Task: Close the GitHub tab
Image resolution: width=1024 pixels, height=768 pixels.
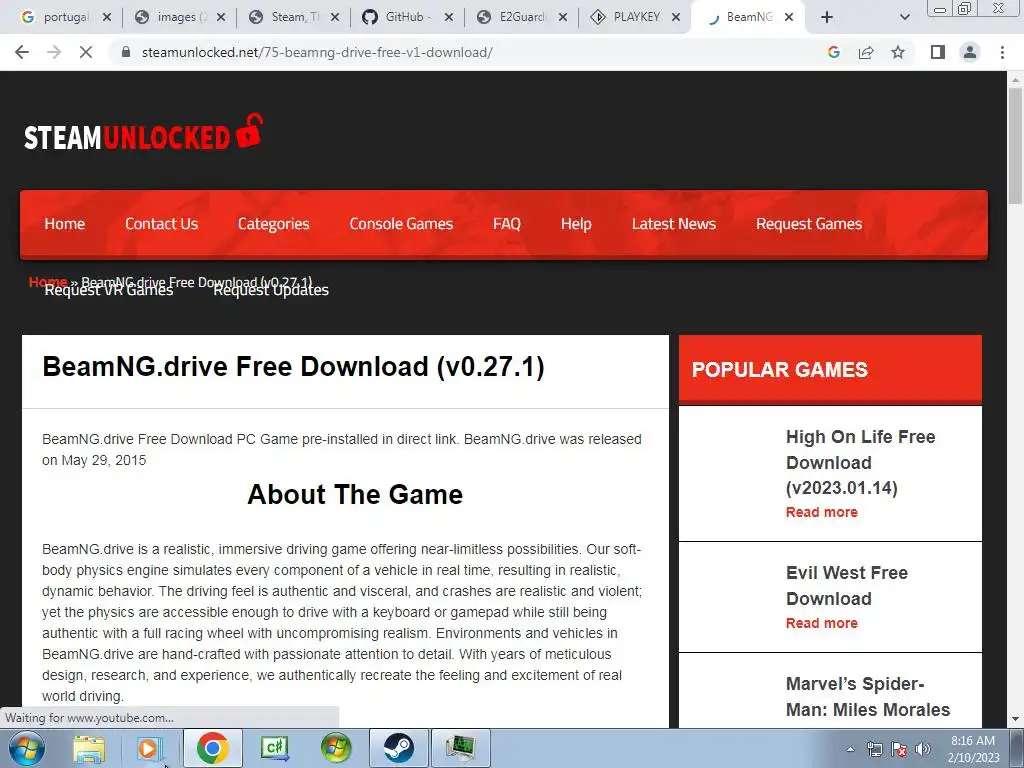Action: point(449,18)
